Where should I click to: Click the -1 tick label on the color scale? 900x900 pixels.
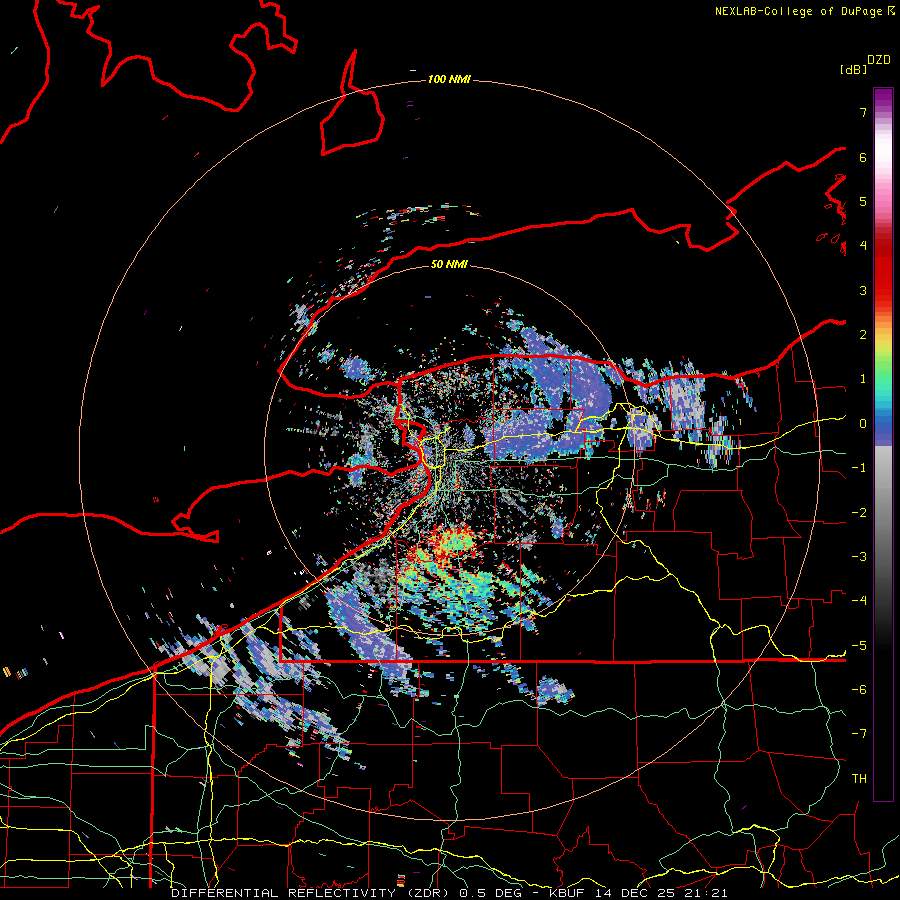tap(859, 468)
